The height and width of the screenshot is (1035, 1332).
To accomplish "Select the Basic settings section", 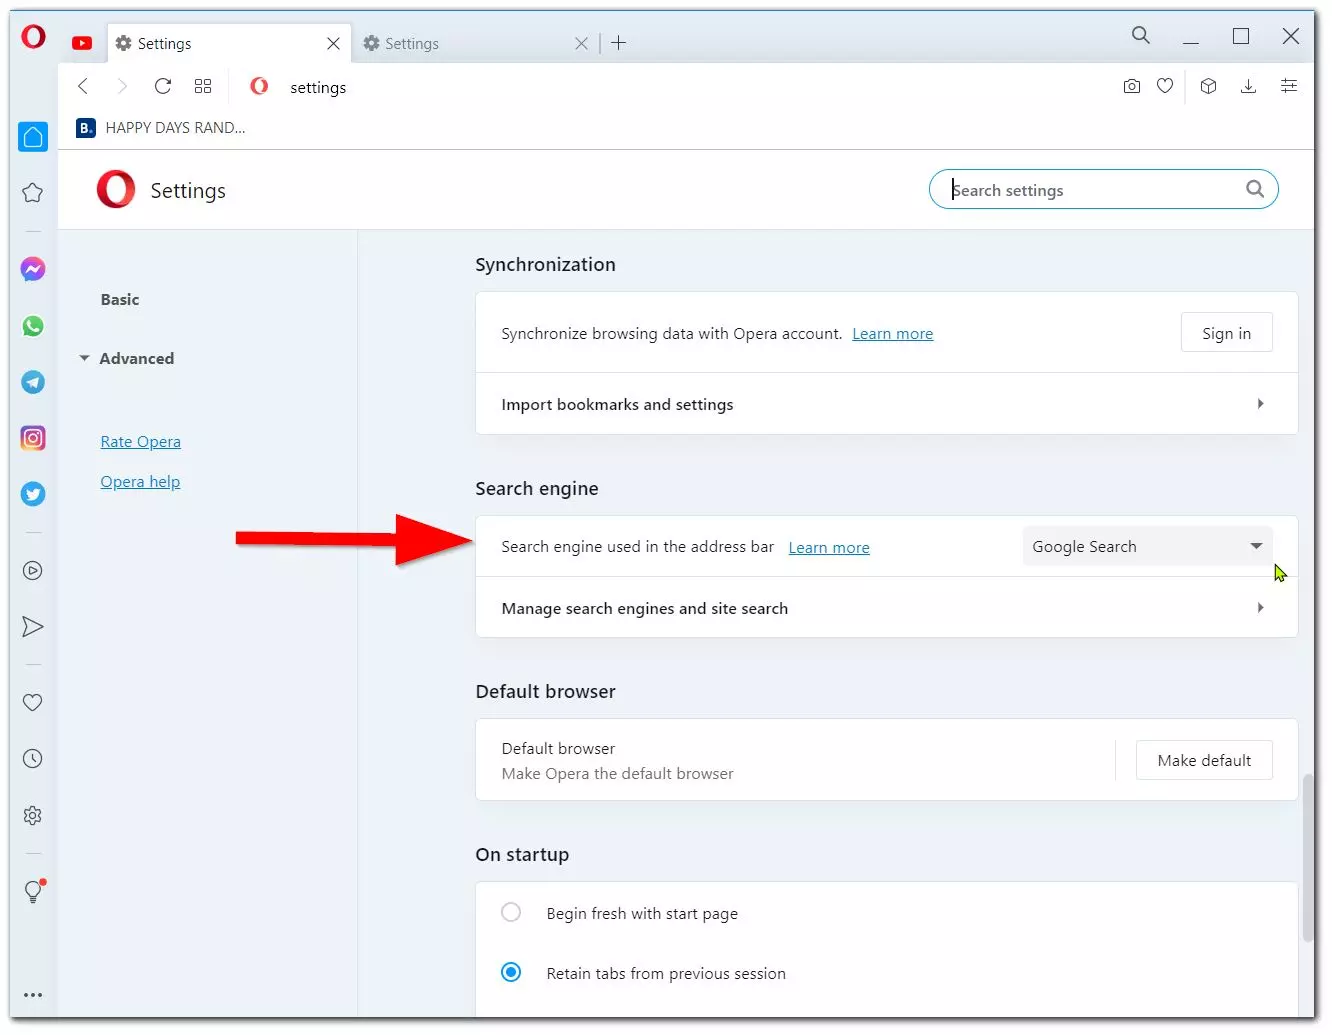I will 120,299.
